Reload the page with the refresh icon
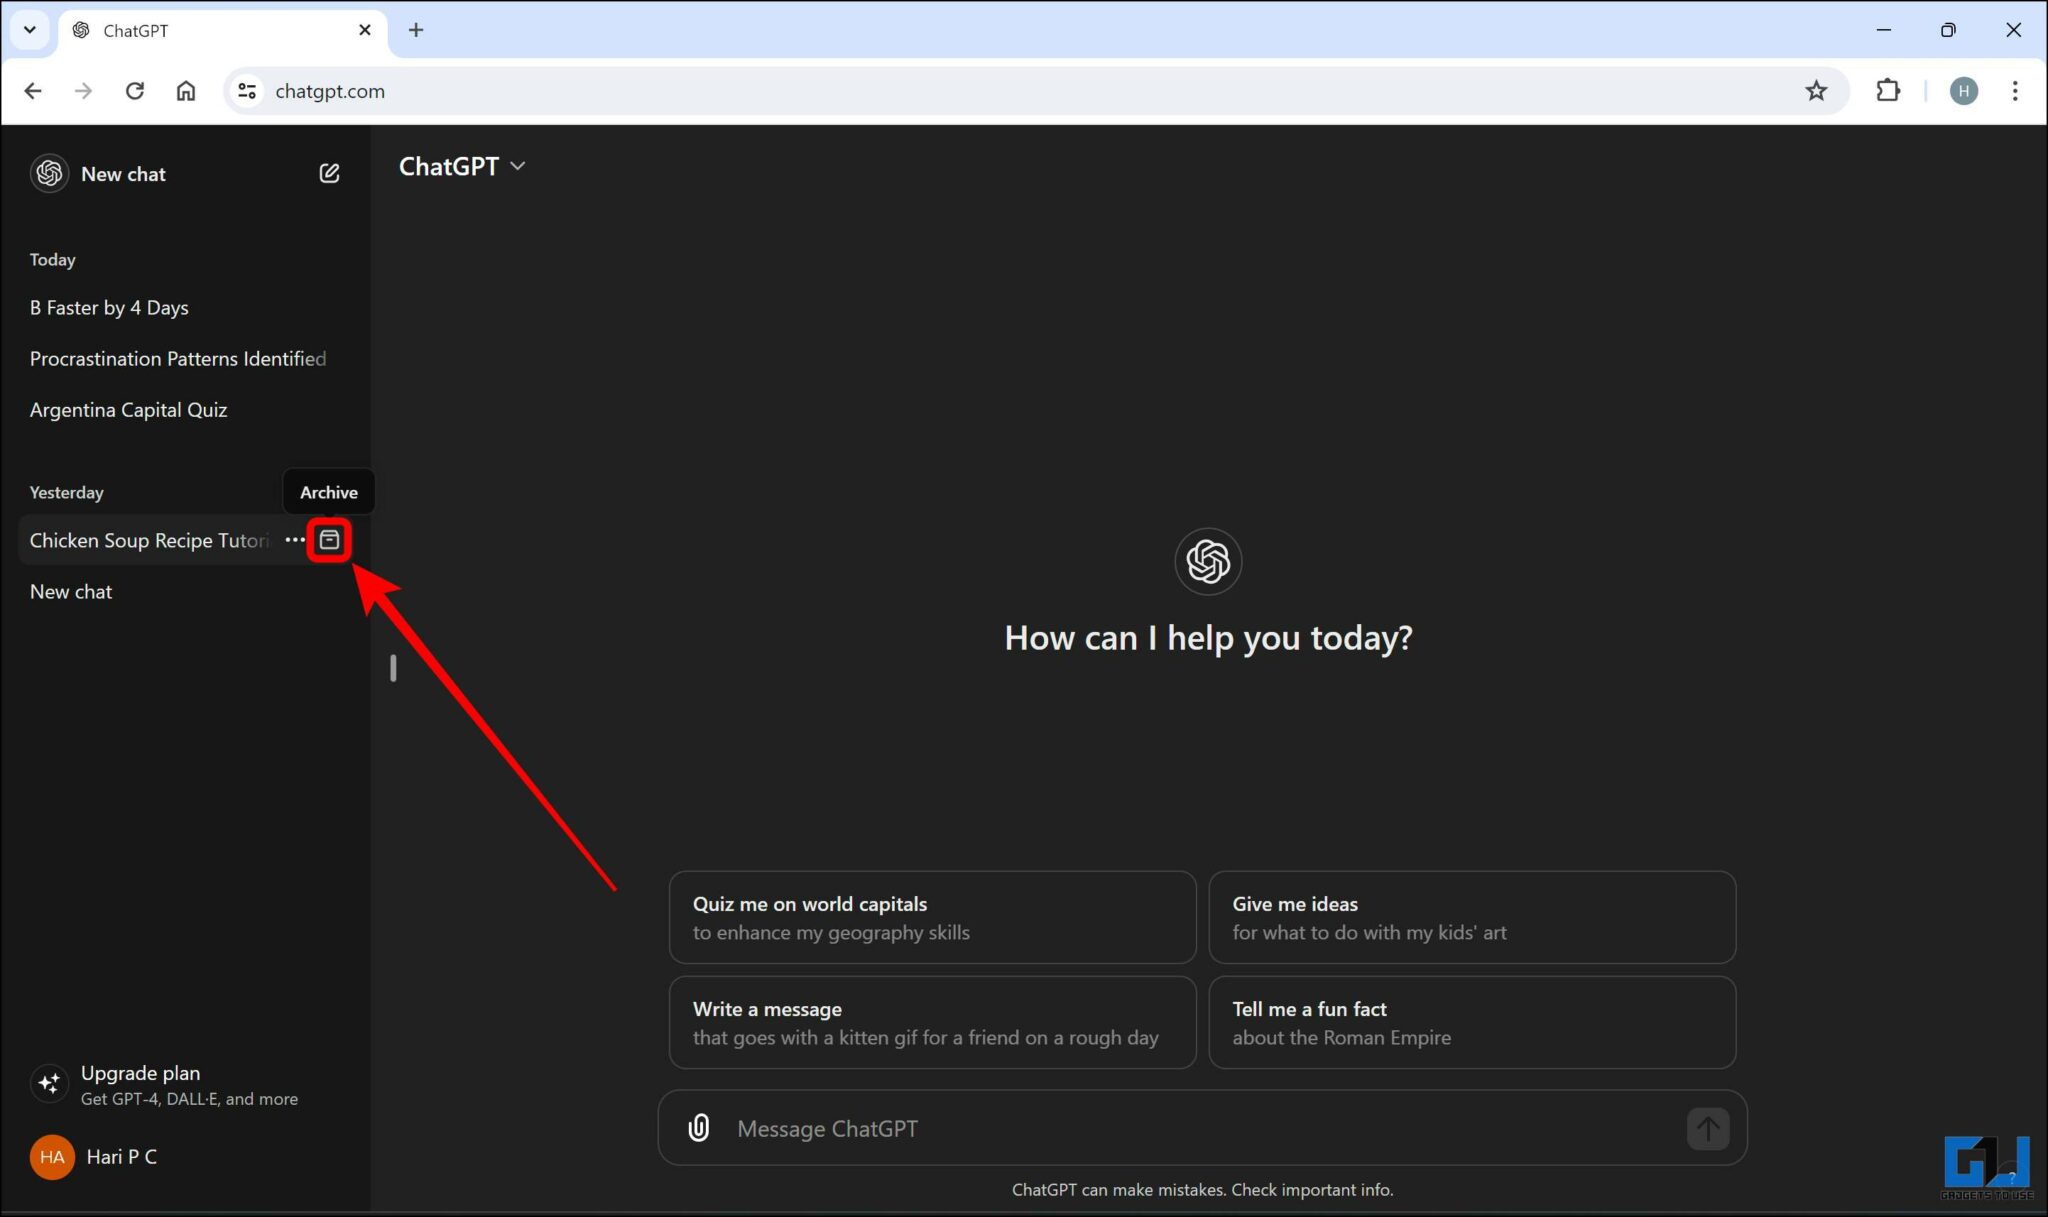Image resolution: width=2048 pixels, height=1217 pixels. point(135,90)
